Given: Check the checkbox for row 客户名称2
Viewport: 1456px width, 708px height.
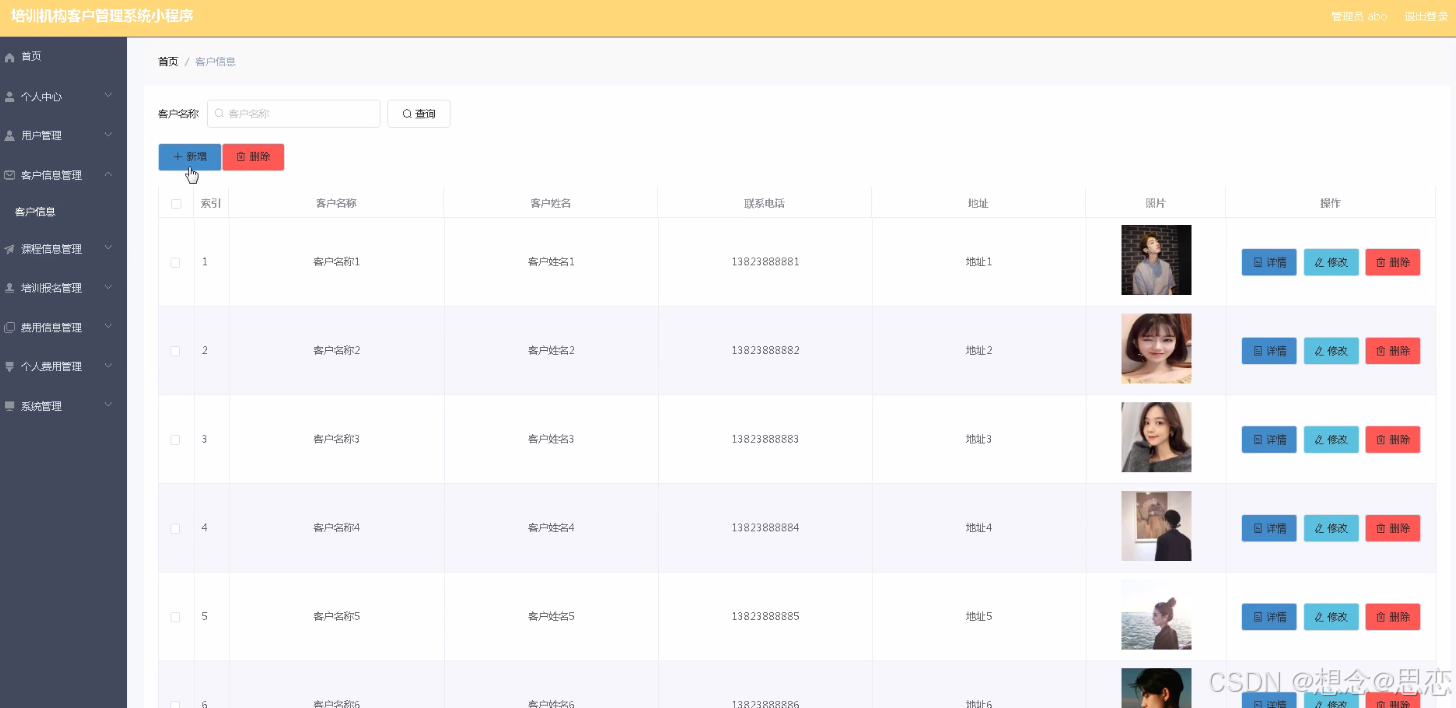Looking at the screenshot, I should [175, 351].
